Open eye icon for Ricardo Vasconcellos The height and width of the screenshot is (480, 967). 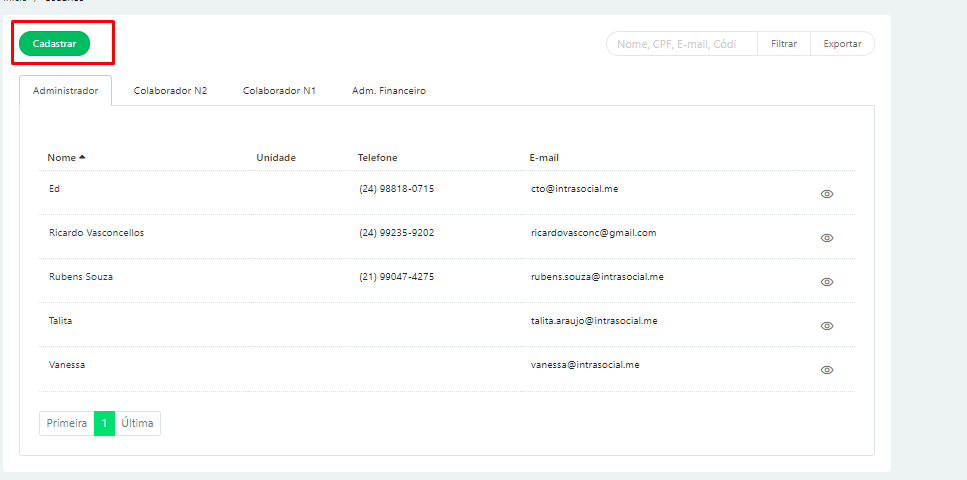coord(827,238)
